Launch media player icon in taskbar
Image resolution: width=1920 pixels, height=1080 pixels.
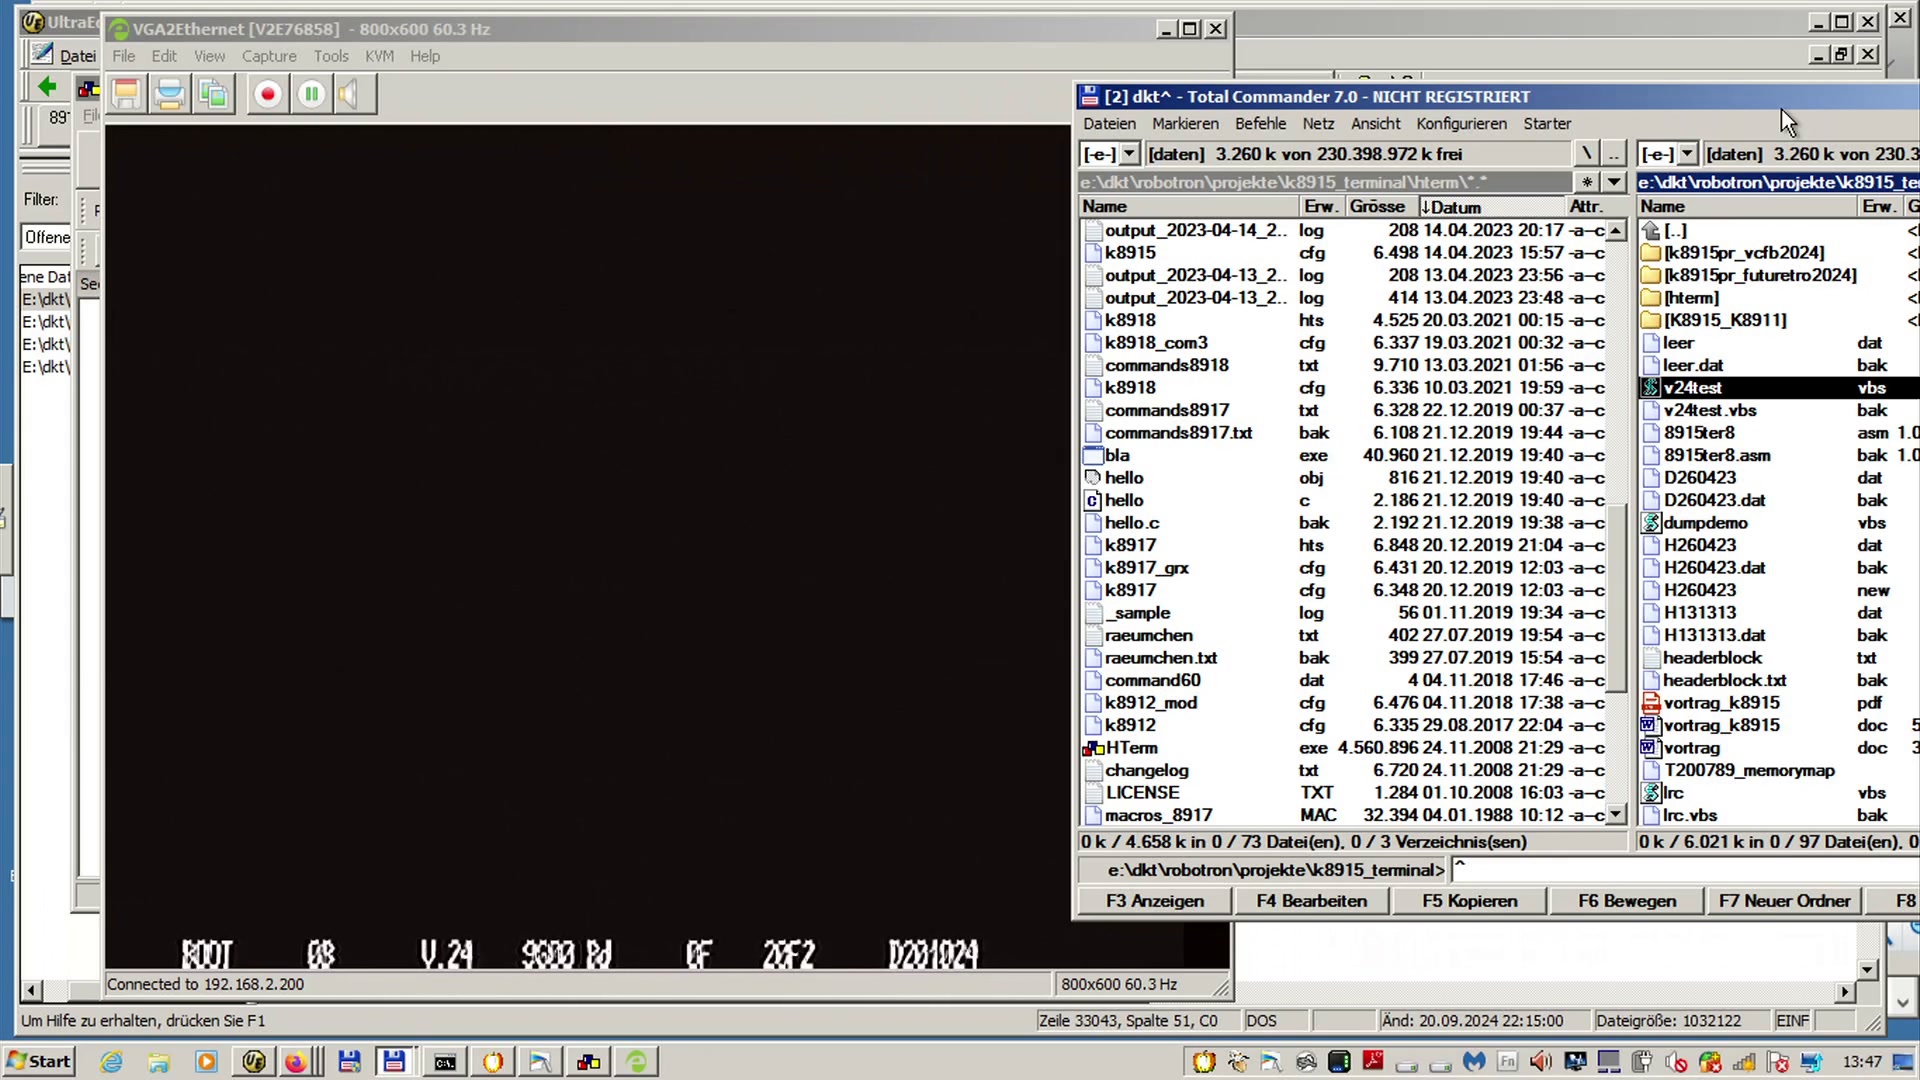[206, 1061]
